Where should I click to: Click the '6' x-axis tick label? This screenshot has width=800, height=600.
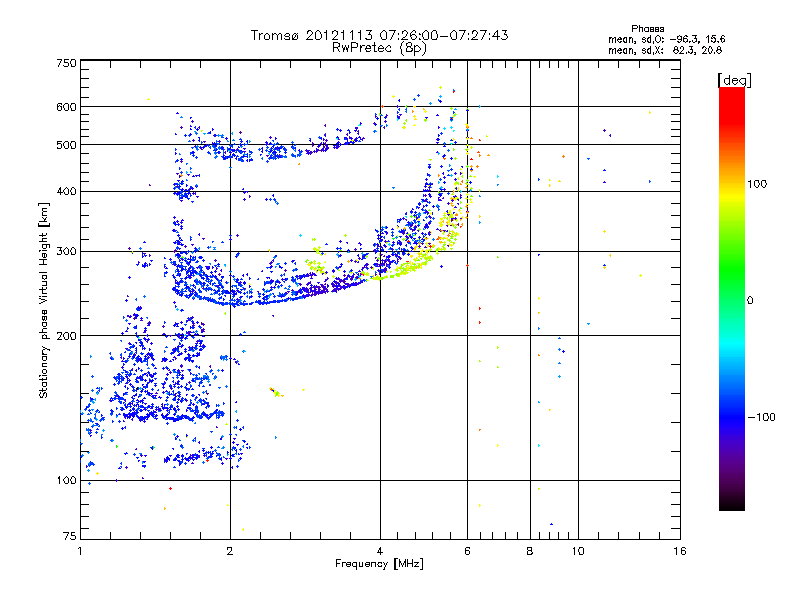(467, 551)
